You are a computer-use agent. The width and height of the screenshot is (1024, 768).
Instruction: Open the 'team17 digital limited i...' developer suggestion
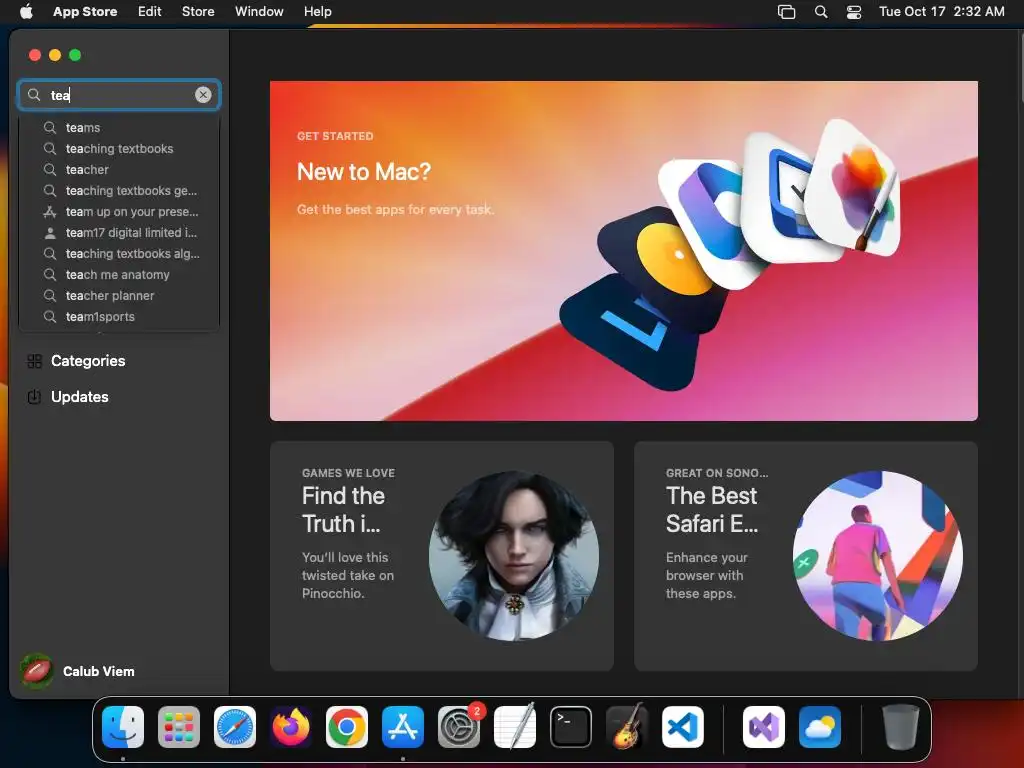[x=120, y=232]
